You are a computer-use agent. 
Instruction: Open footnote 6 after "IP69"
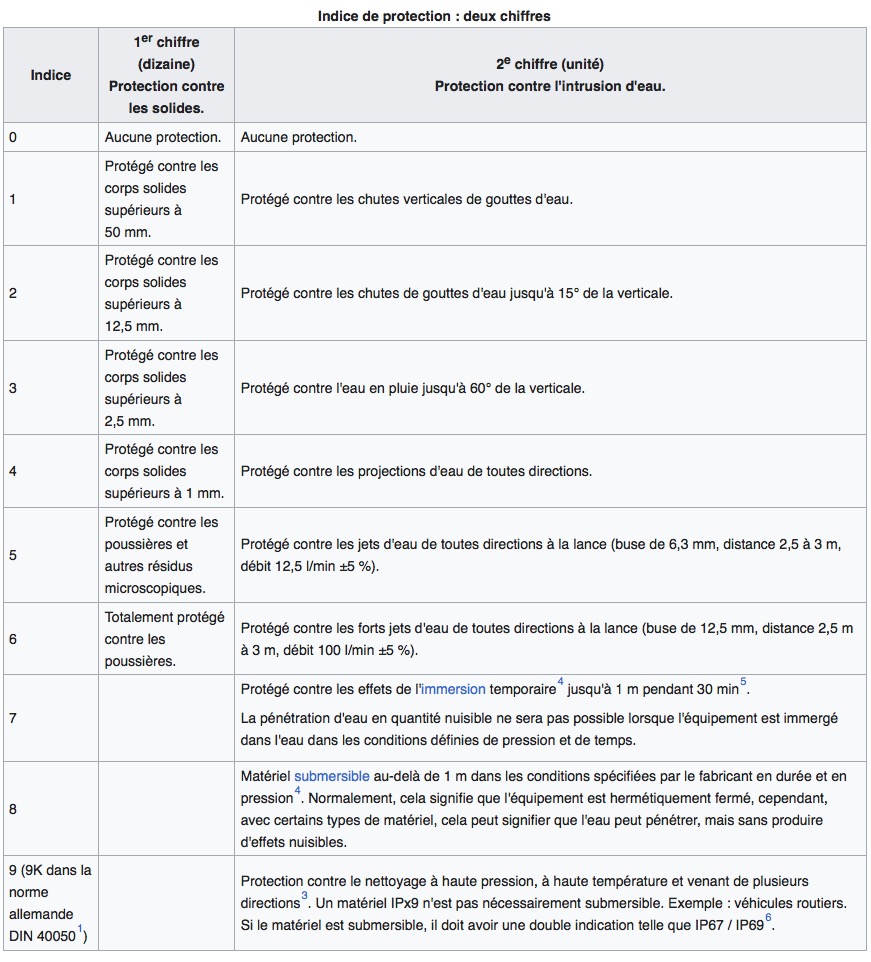click(x=768, y=919)
